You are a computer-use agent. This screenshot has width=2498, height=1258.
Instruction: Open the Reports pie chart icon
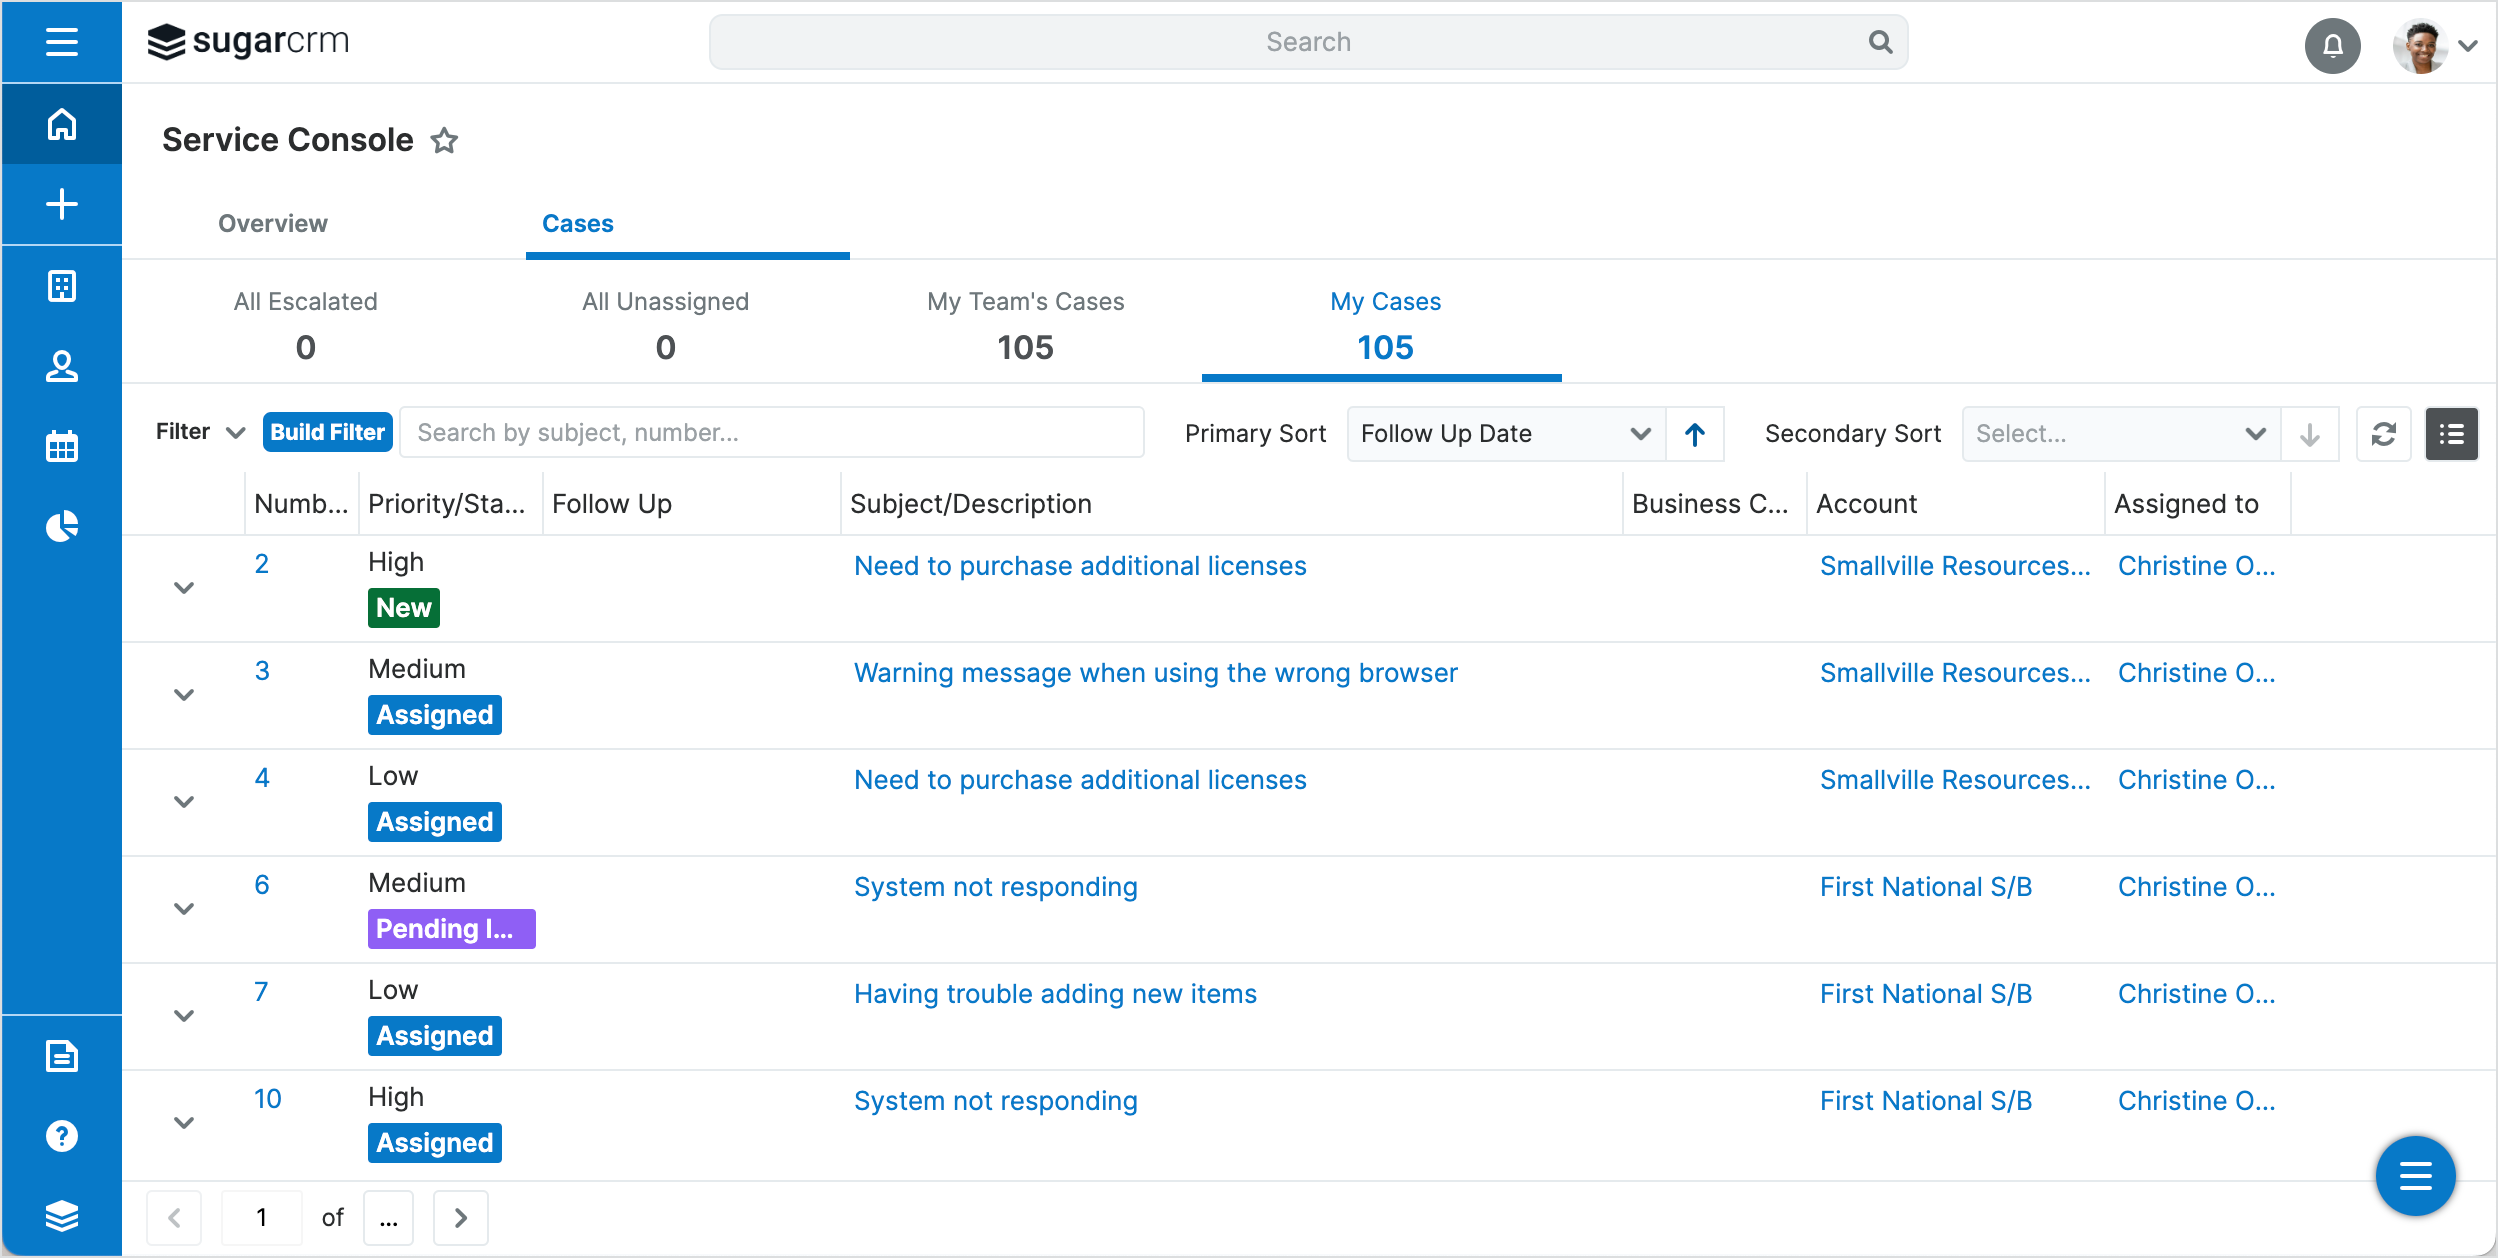point(61,526)
